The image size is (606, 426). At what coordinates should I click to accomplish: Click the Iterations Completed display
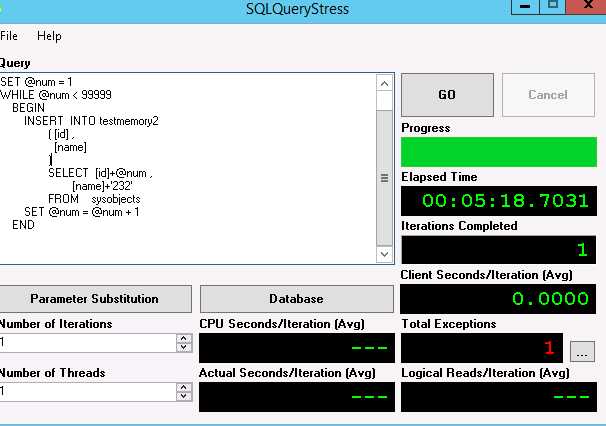499,250
